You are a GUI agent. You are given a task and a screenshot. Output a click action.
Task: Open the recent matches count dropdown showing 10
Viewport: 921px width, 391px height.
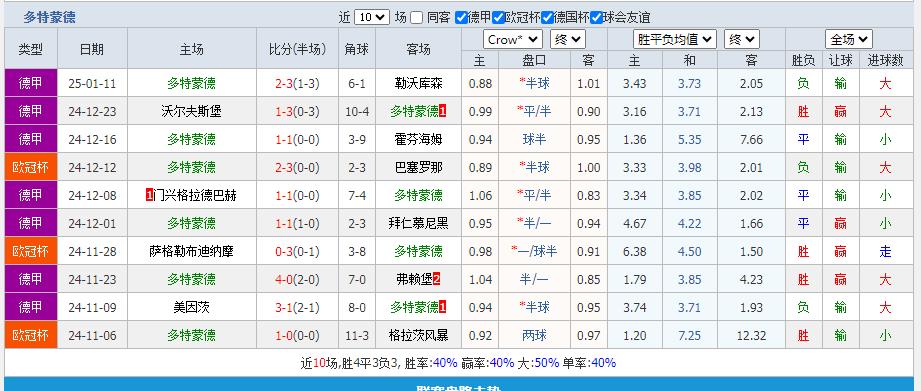[x=372, y=18]
